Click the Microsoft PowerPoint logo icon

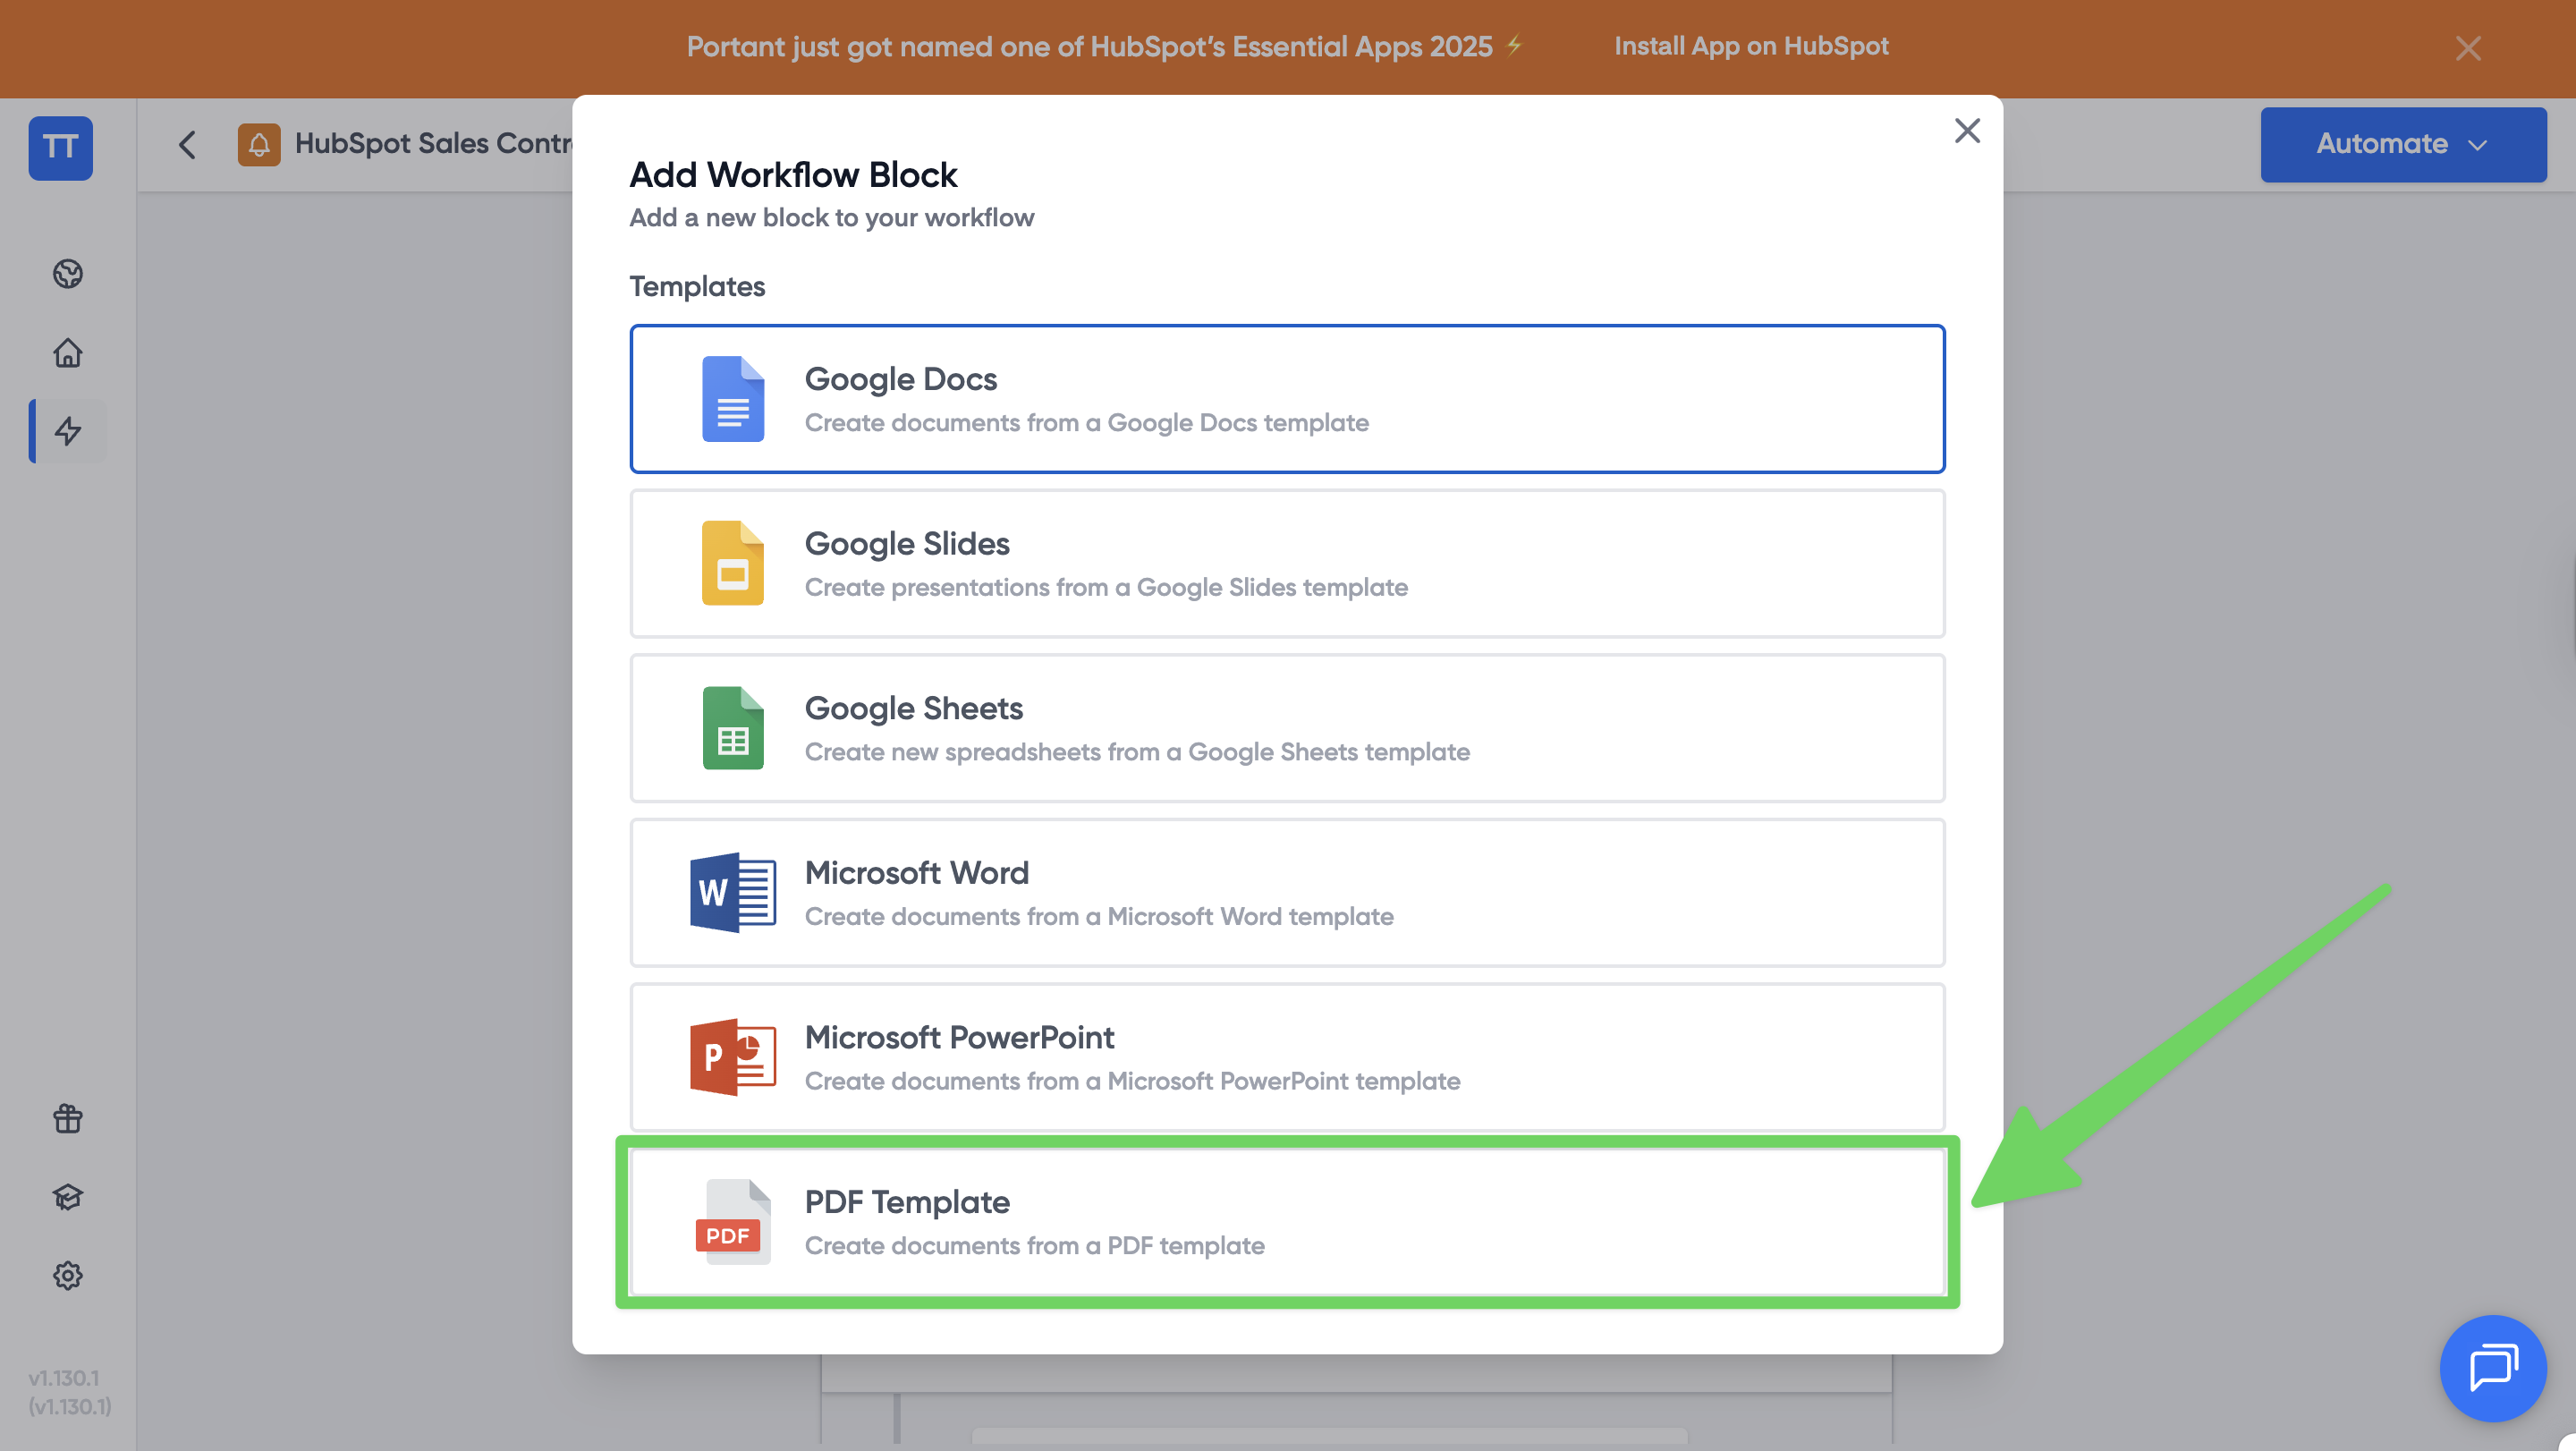click(x=733, y=1057)
